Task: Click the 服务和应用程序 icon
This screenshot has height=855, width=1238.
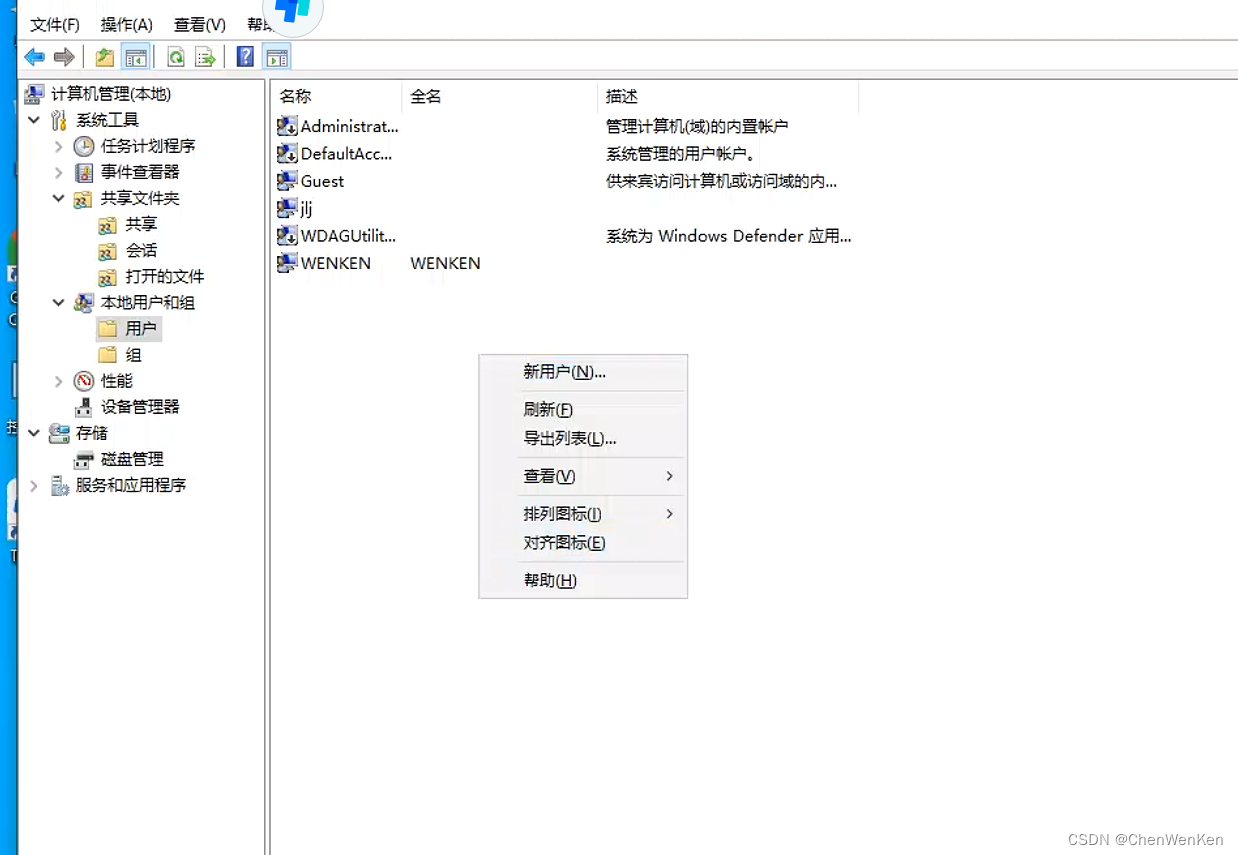Action: coord(59,485)
